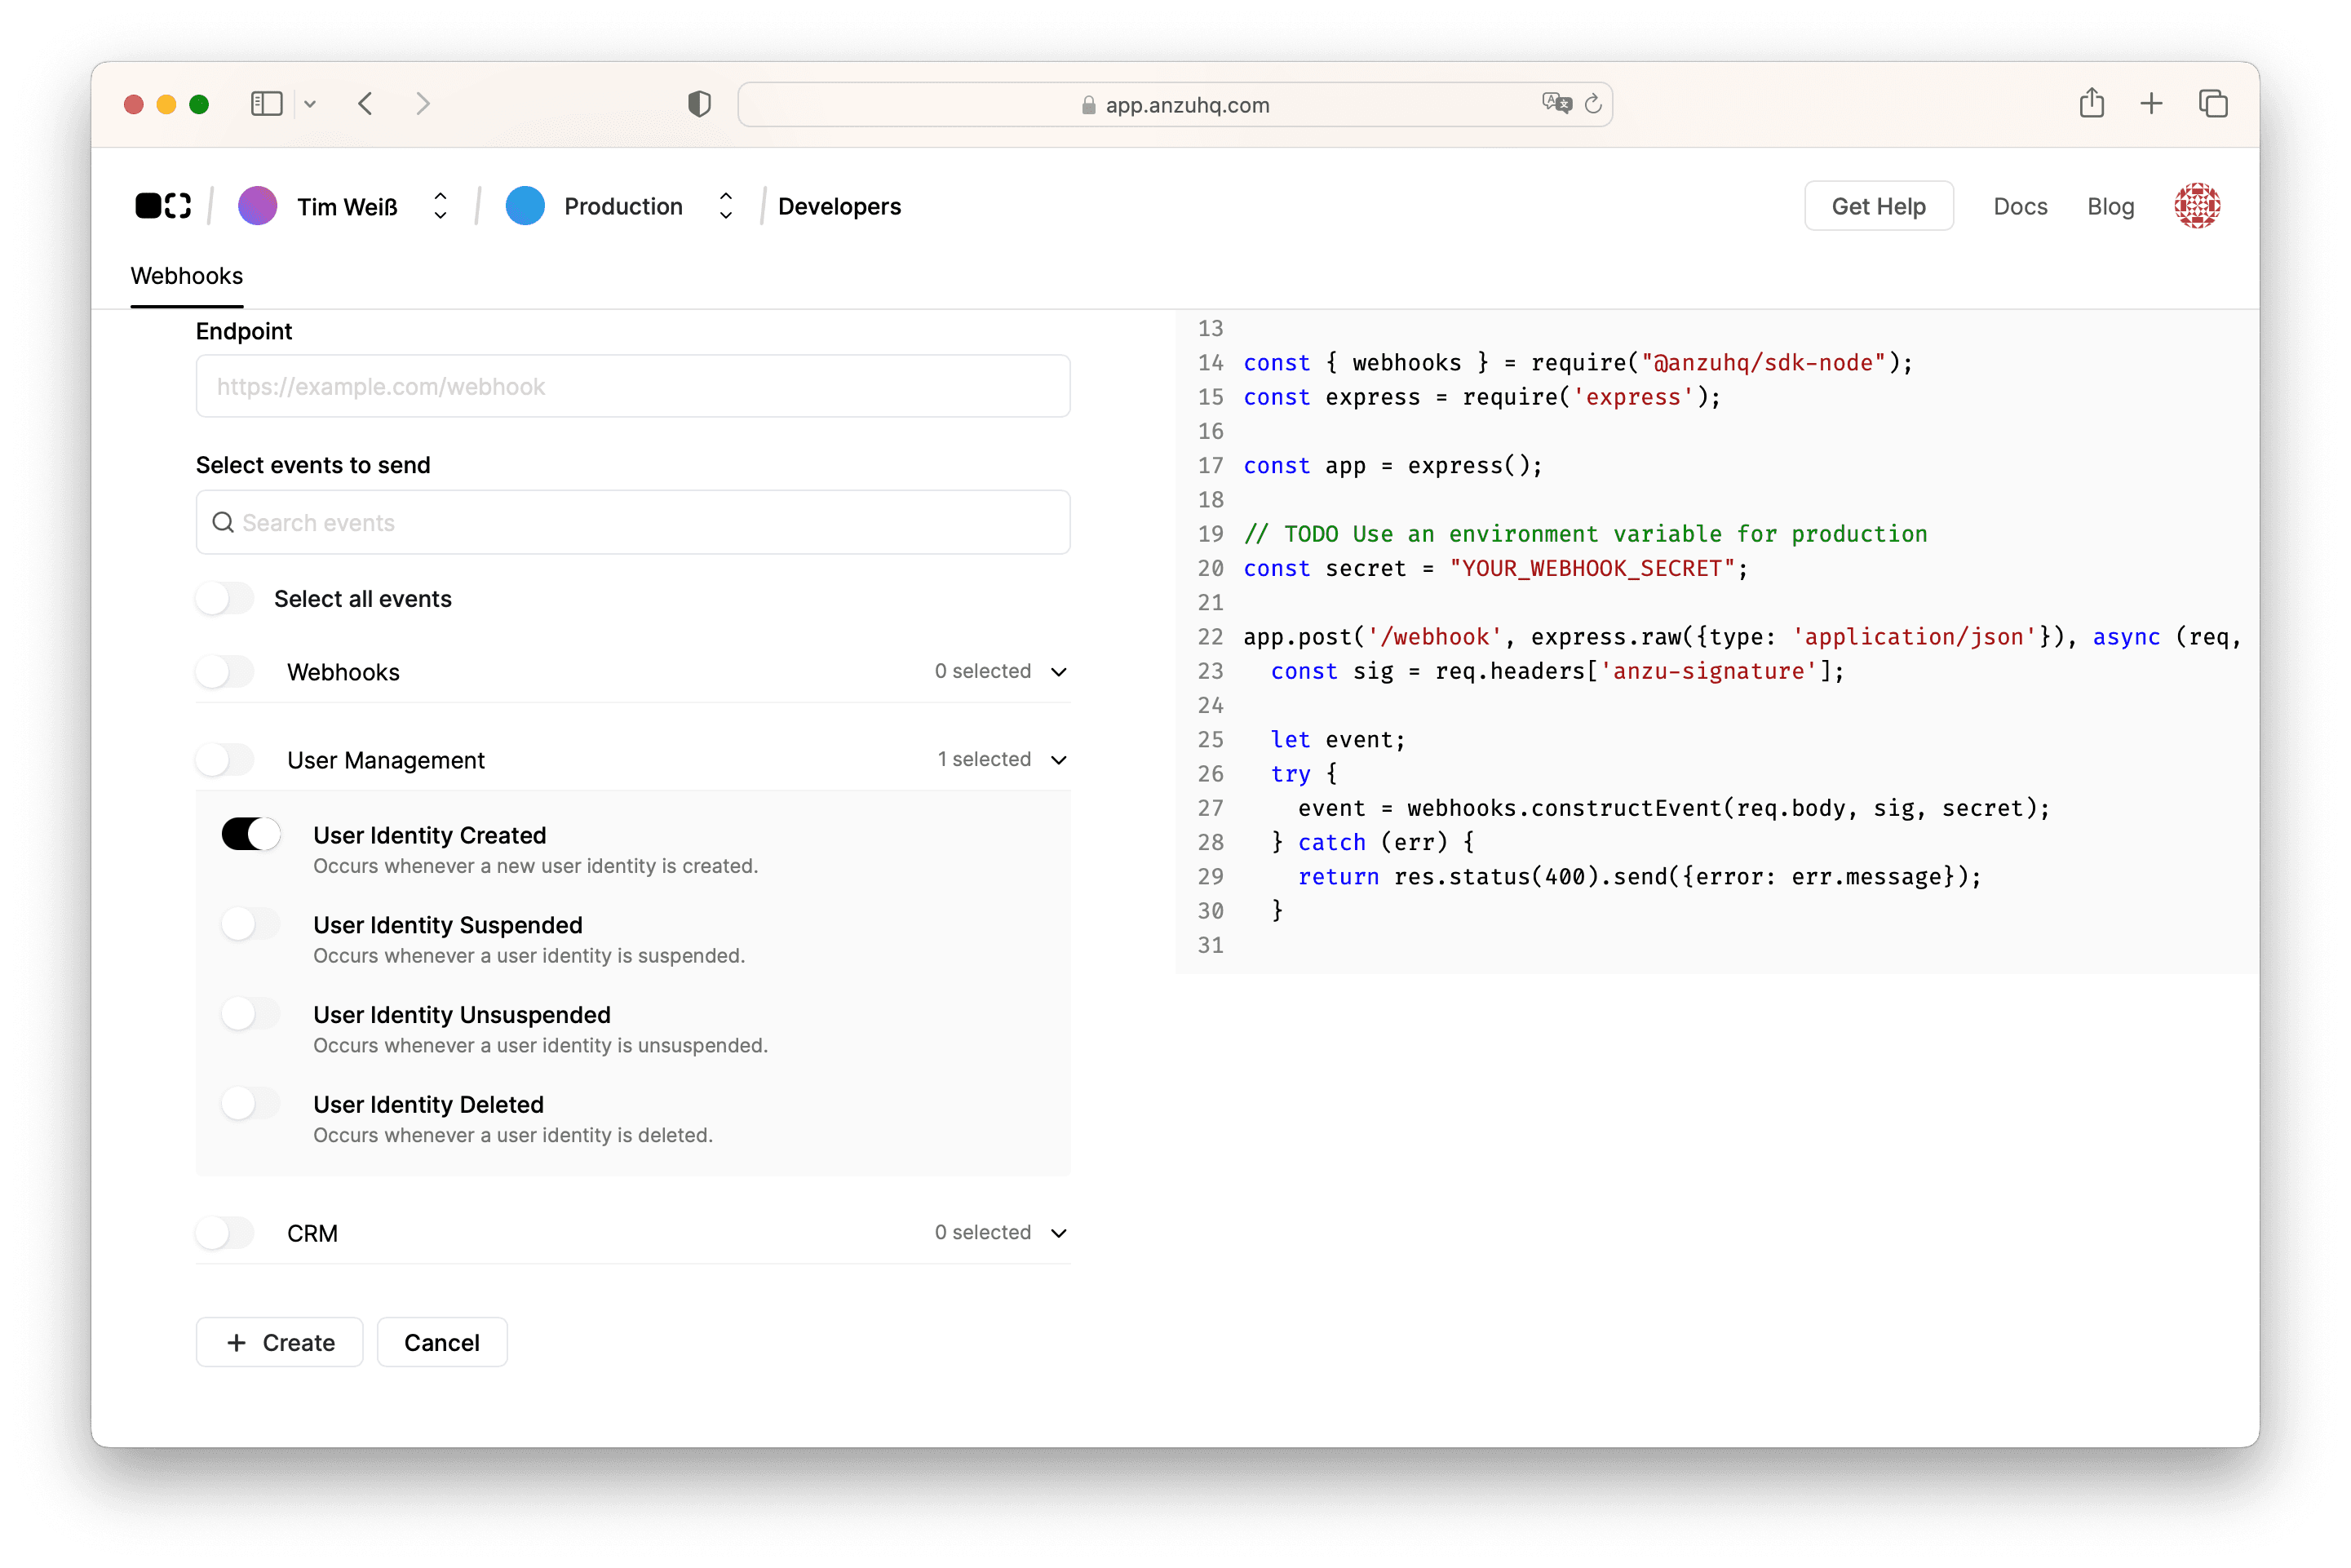2351x1568 pixels.
Task: Open the Tim Weiß account avatar
Action: coord(258,206)
